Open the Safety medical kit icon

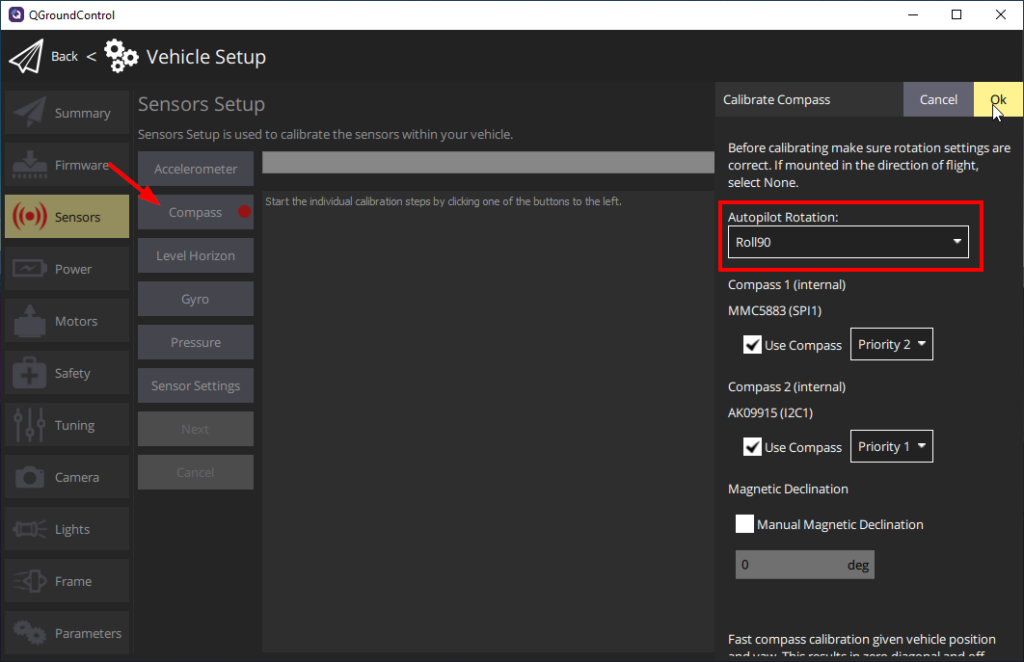[29, 373]
